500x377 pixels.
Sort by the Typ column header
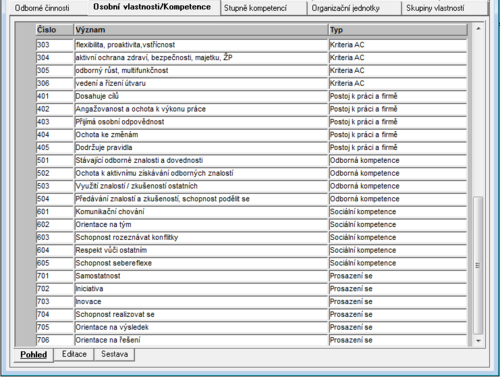tap(398, 30)
